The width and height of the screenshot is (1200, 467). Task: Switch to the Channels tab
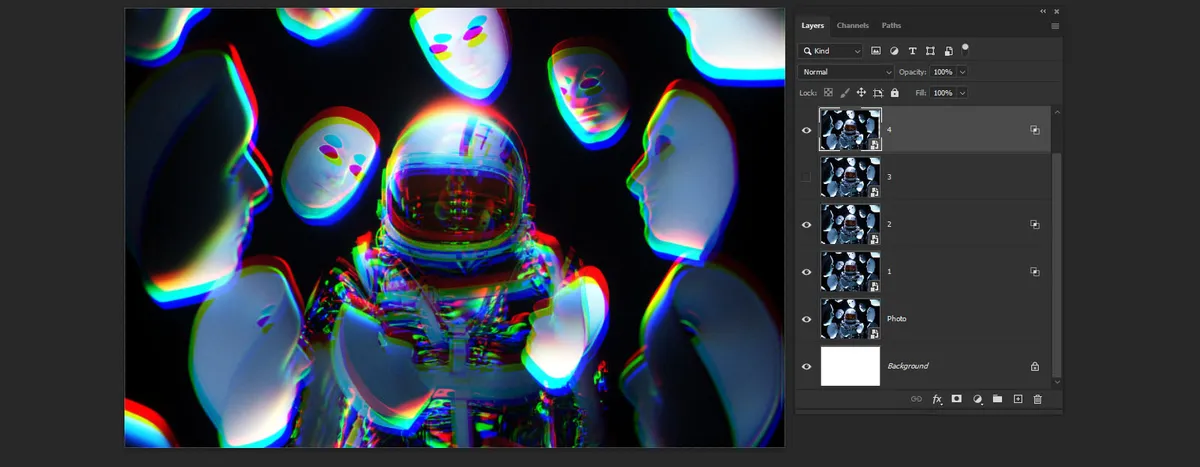pyautogui.click(x=852, y=26)
